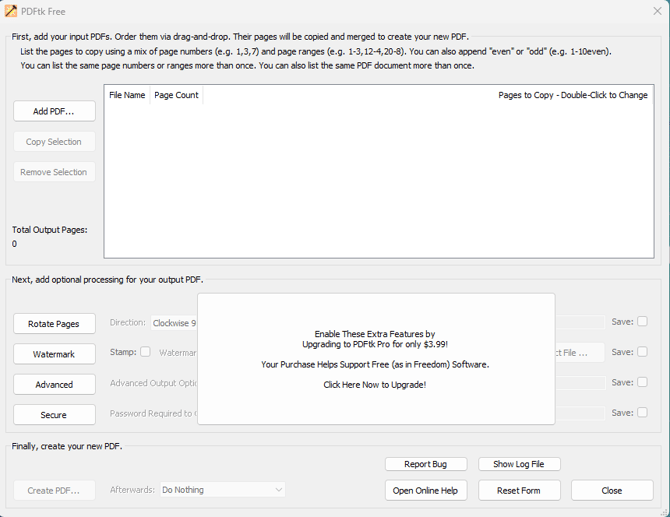
Task: Click the File Name column header
Action: point(127,95)
